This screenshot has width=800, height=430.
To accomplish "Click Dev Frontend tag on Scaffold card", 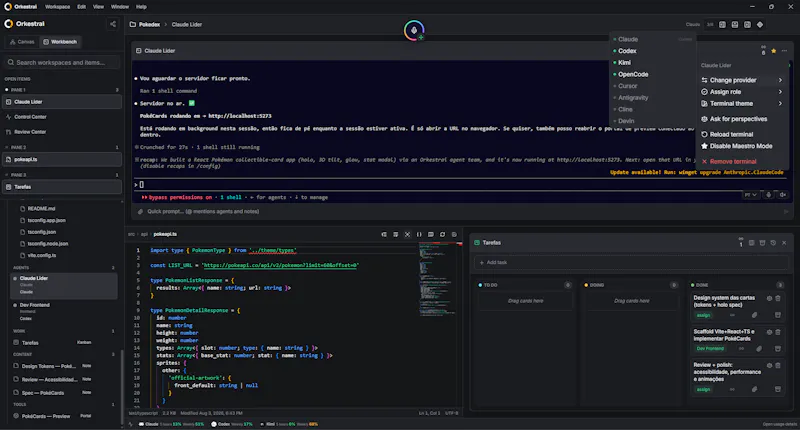I will [x=710, y=349].
